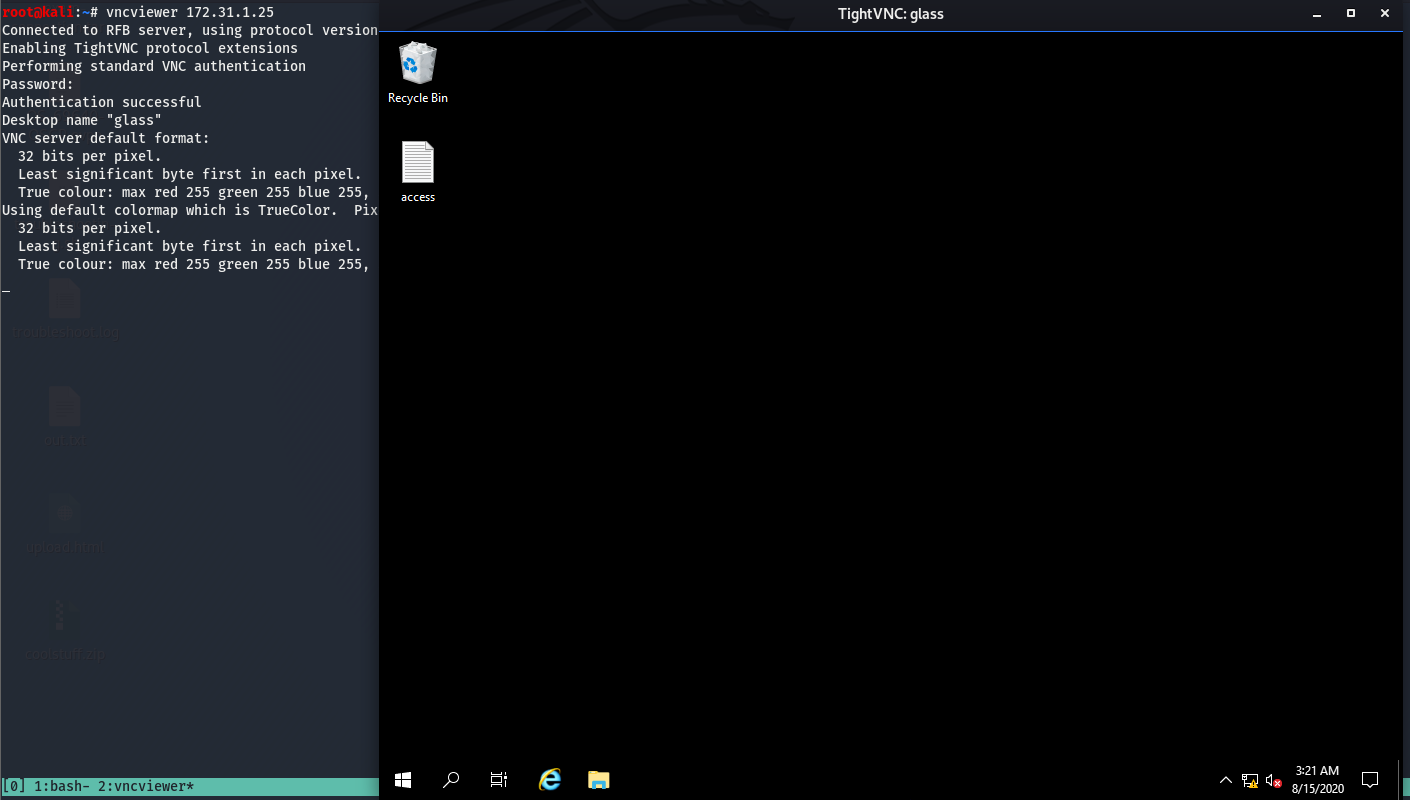The height and width of the screenshot is (800, 1410).
Task: Click the Show Desktop strip on the taskbar
Action: click(x=1400, y=780)
